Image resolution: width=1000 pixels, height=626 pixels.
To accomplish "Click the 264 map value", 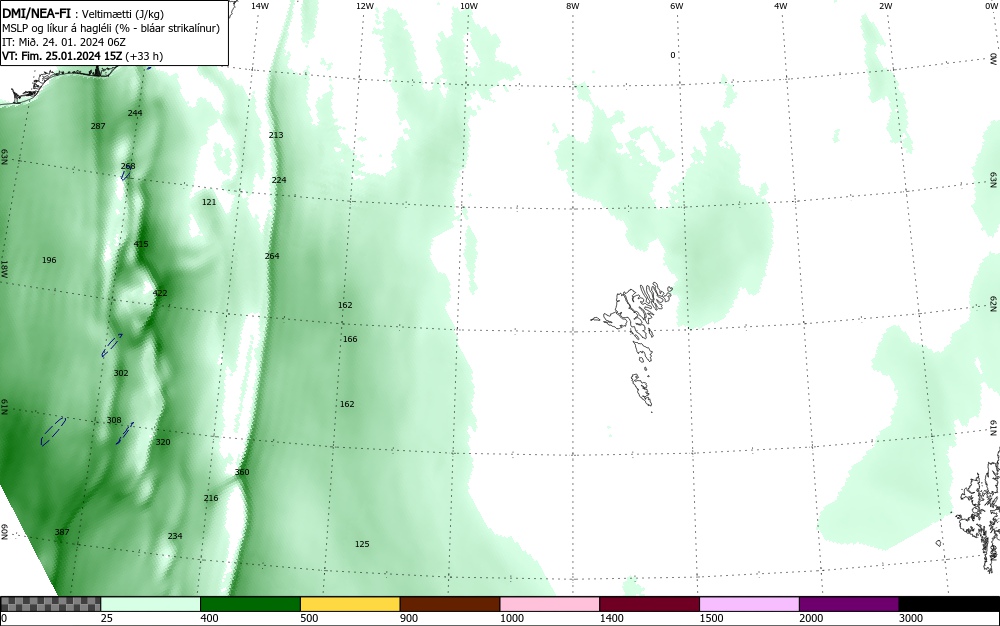I will [272, 256].
